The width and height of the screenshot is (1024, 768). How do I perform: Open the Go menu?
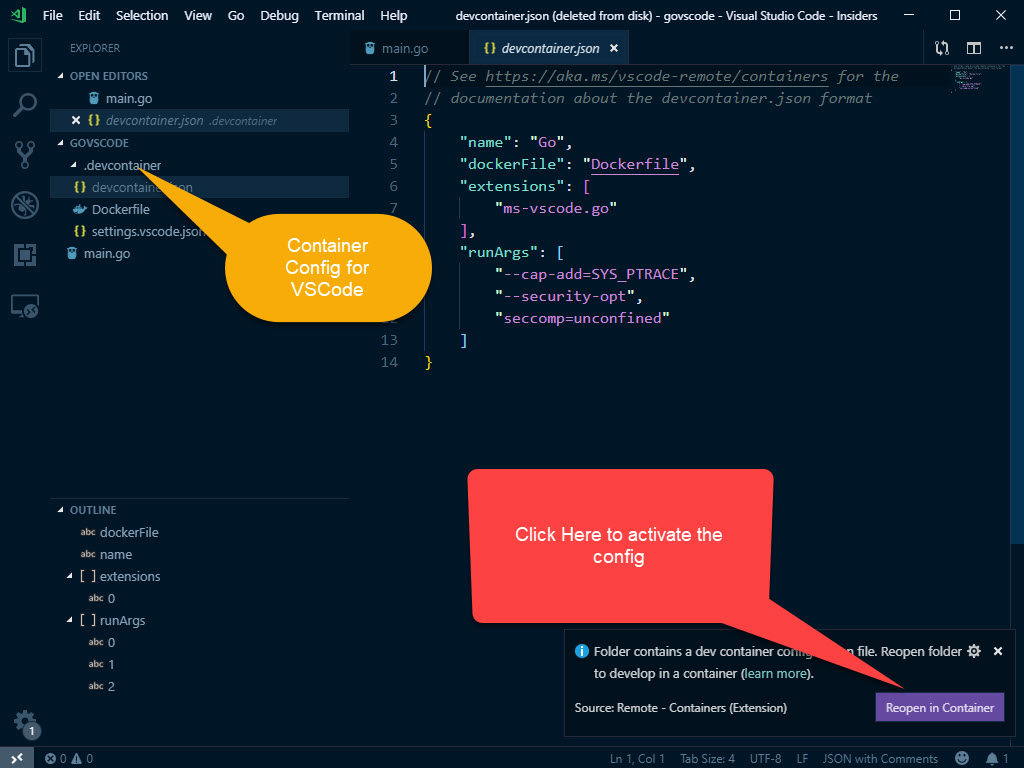click(x=236, y=15)
